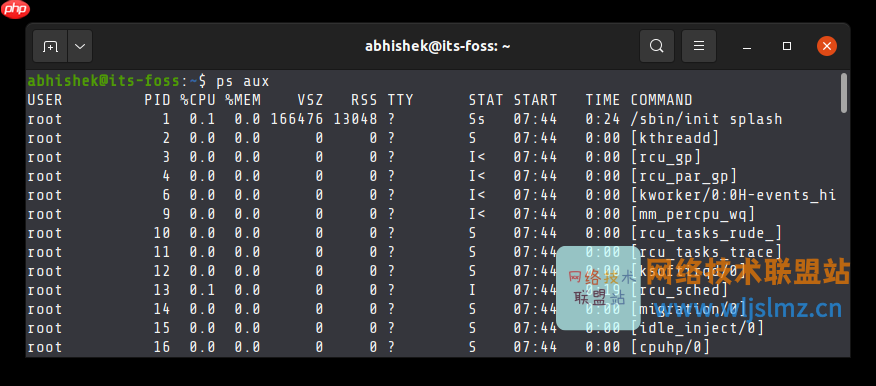Image resolution: width=876 pixels, height=386 pixels.
Task: Click the TIME column header
Action: 603,100
